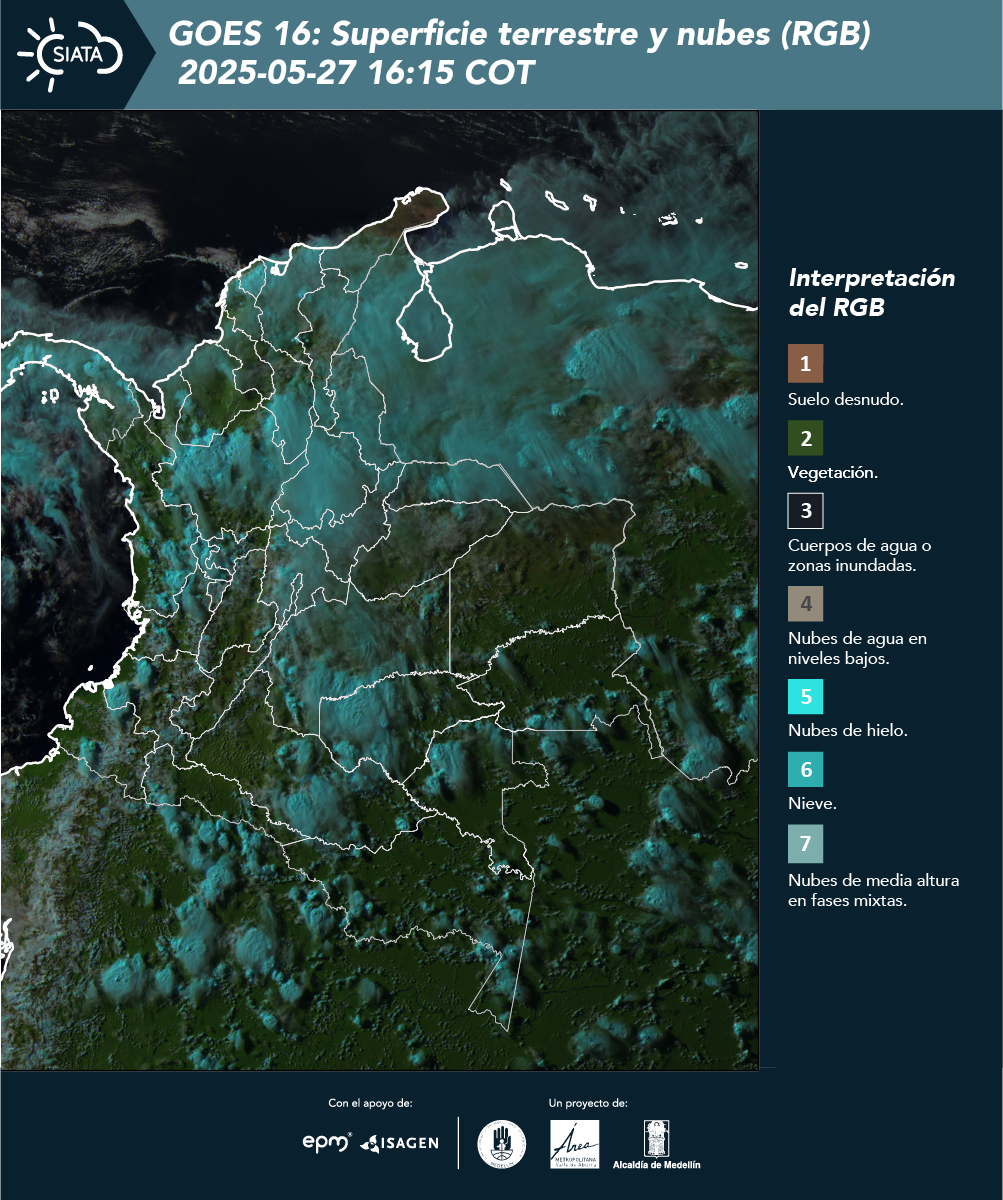Click the epm logo in the footer
This screenshot has width=1003, height=1200.
click(x=328, y=1142)
